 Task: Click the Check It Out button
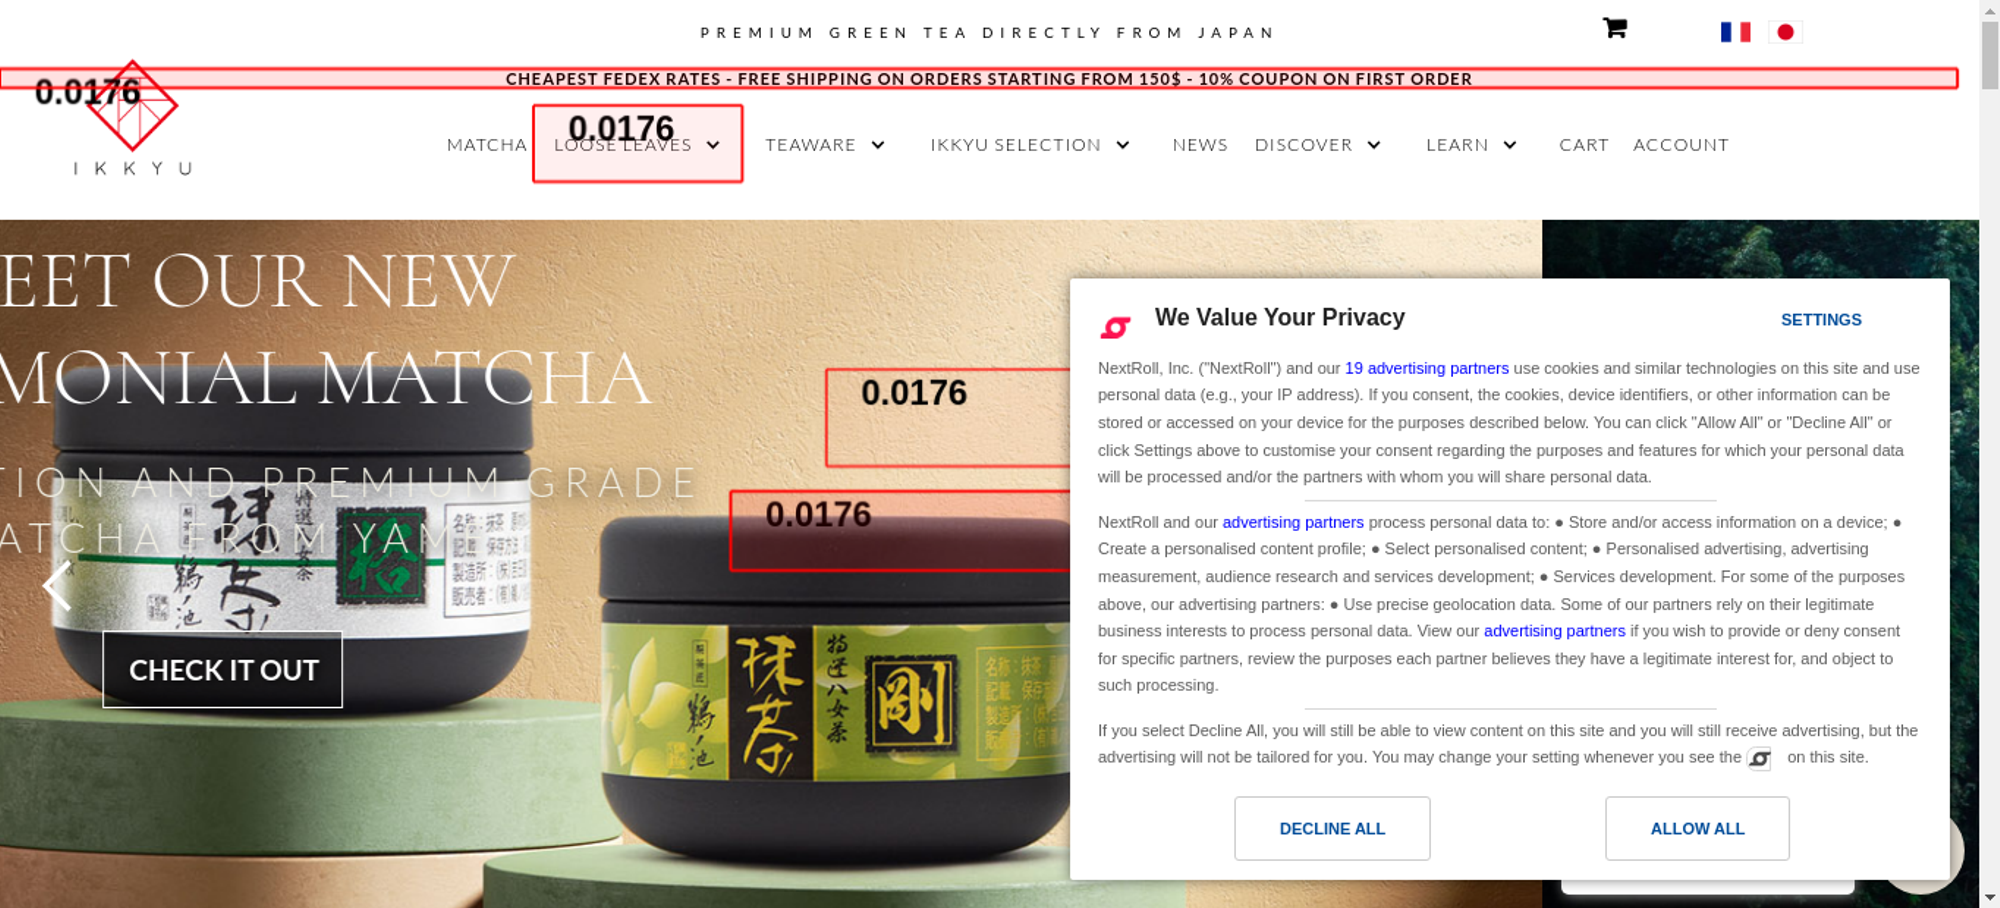[x=223, y=670]
